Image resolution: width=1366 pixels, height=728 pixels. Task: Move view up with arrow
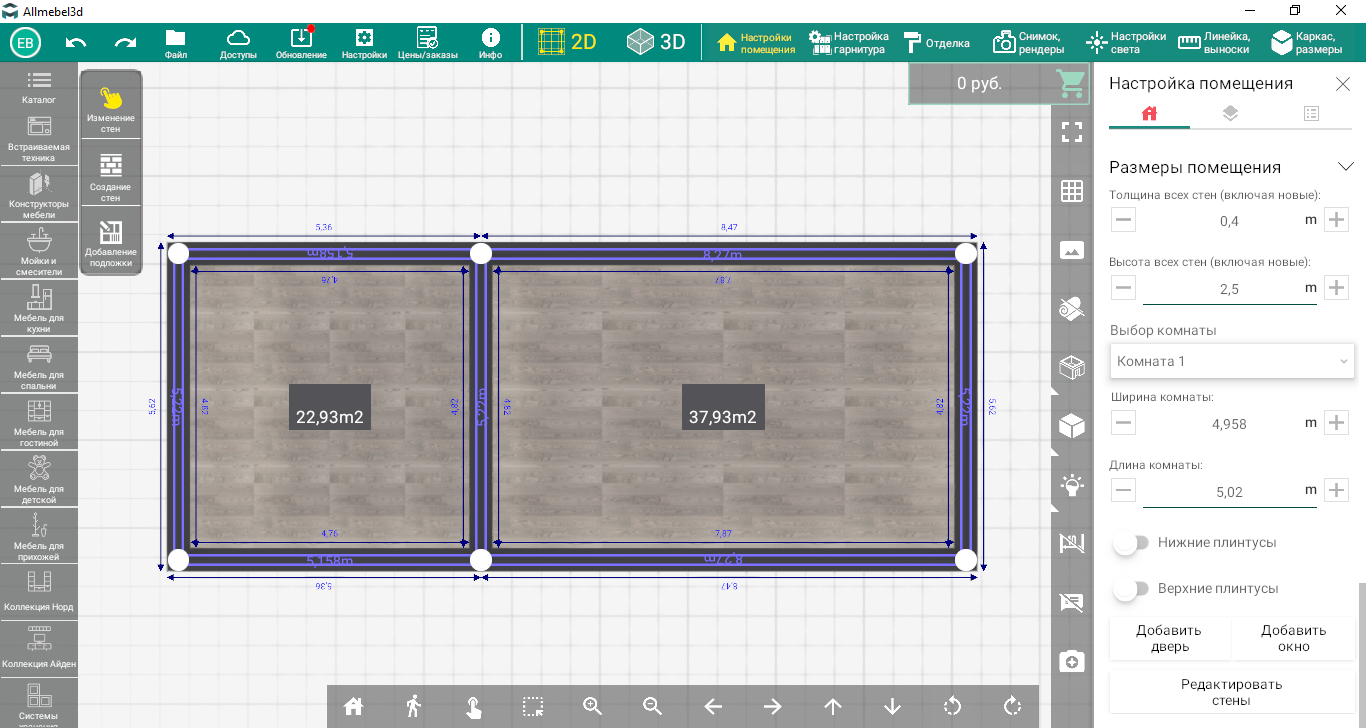coord(833,706)
